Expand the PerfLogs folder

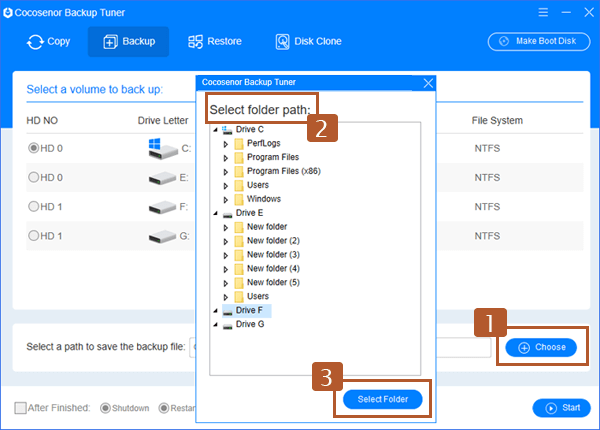tap(226, 144)
